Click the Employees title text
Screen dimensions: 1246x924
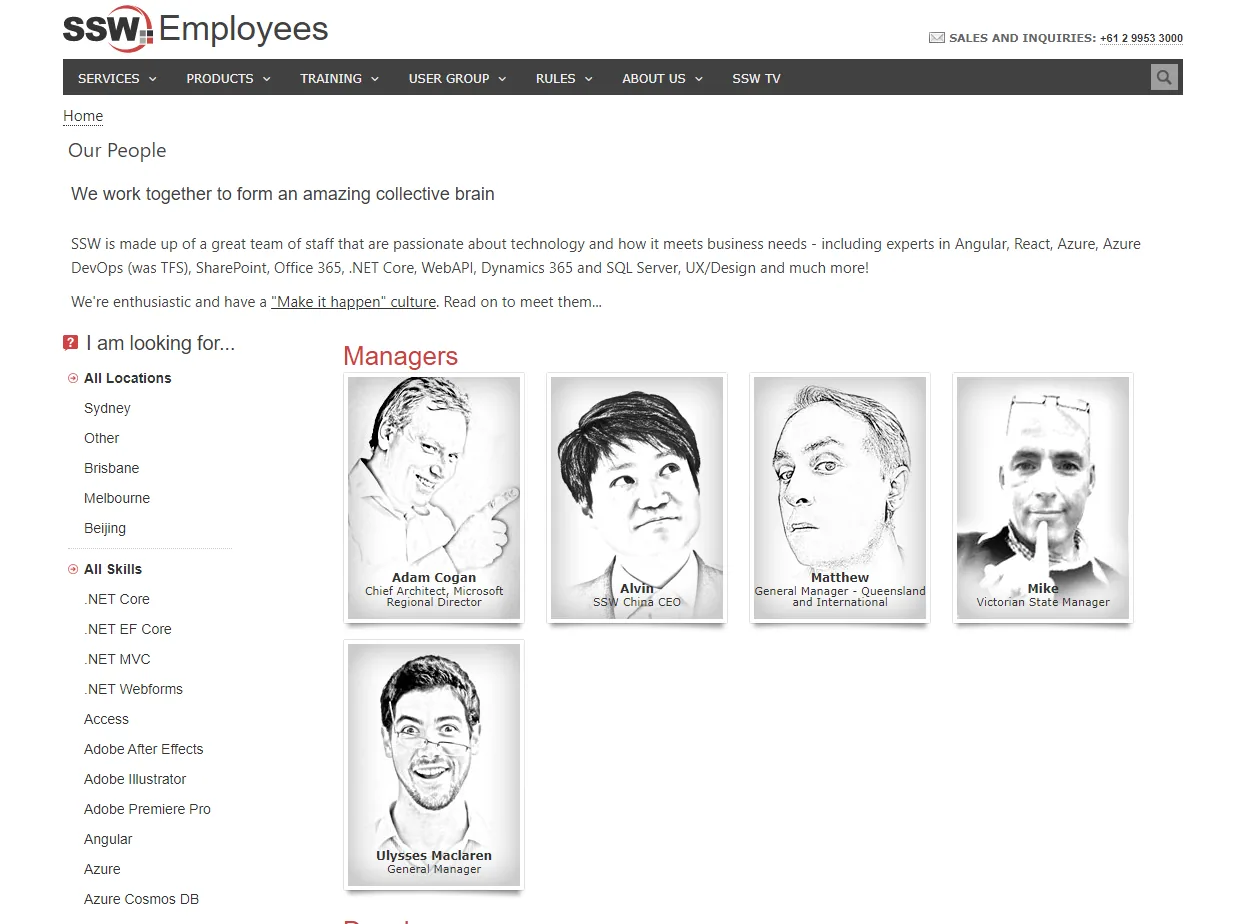coord(243,29)
